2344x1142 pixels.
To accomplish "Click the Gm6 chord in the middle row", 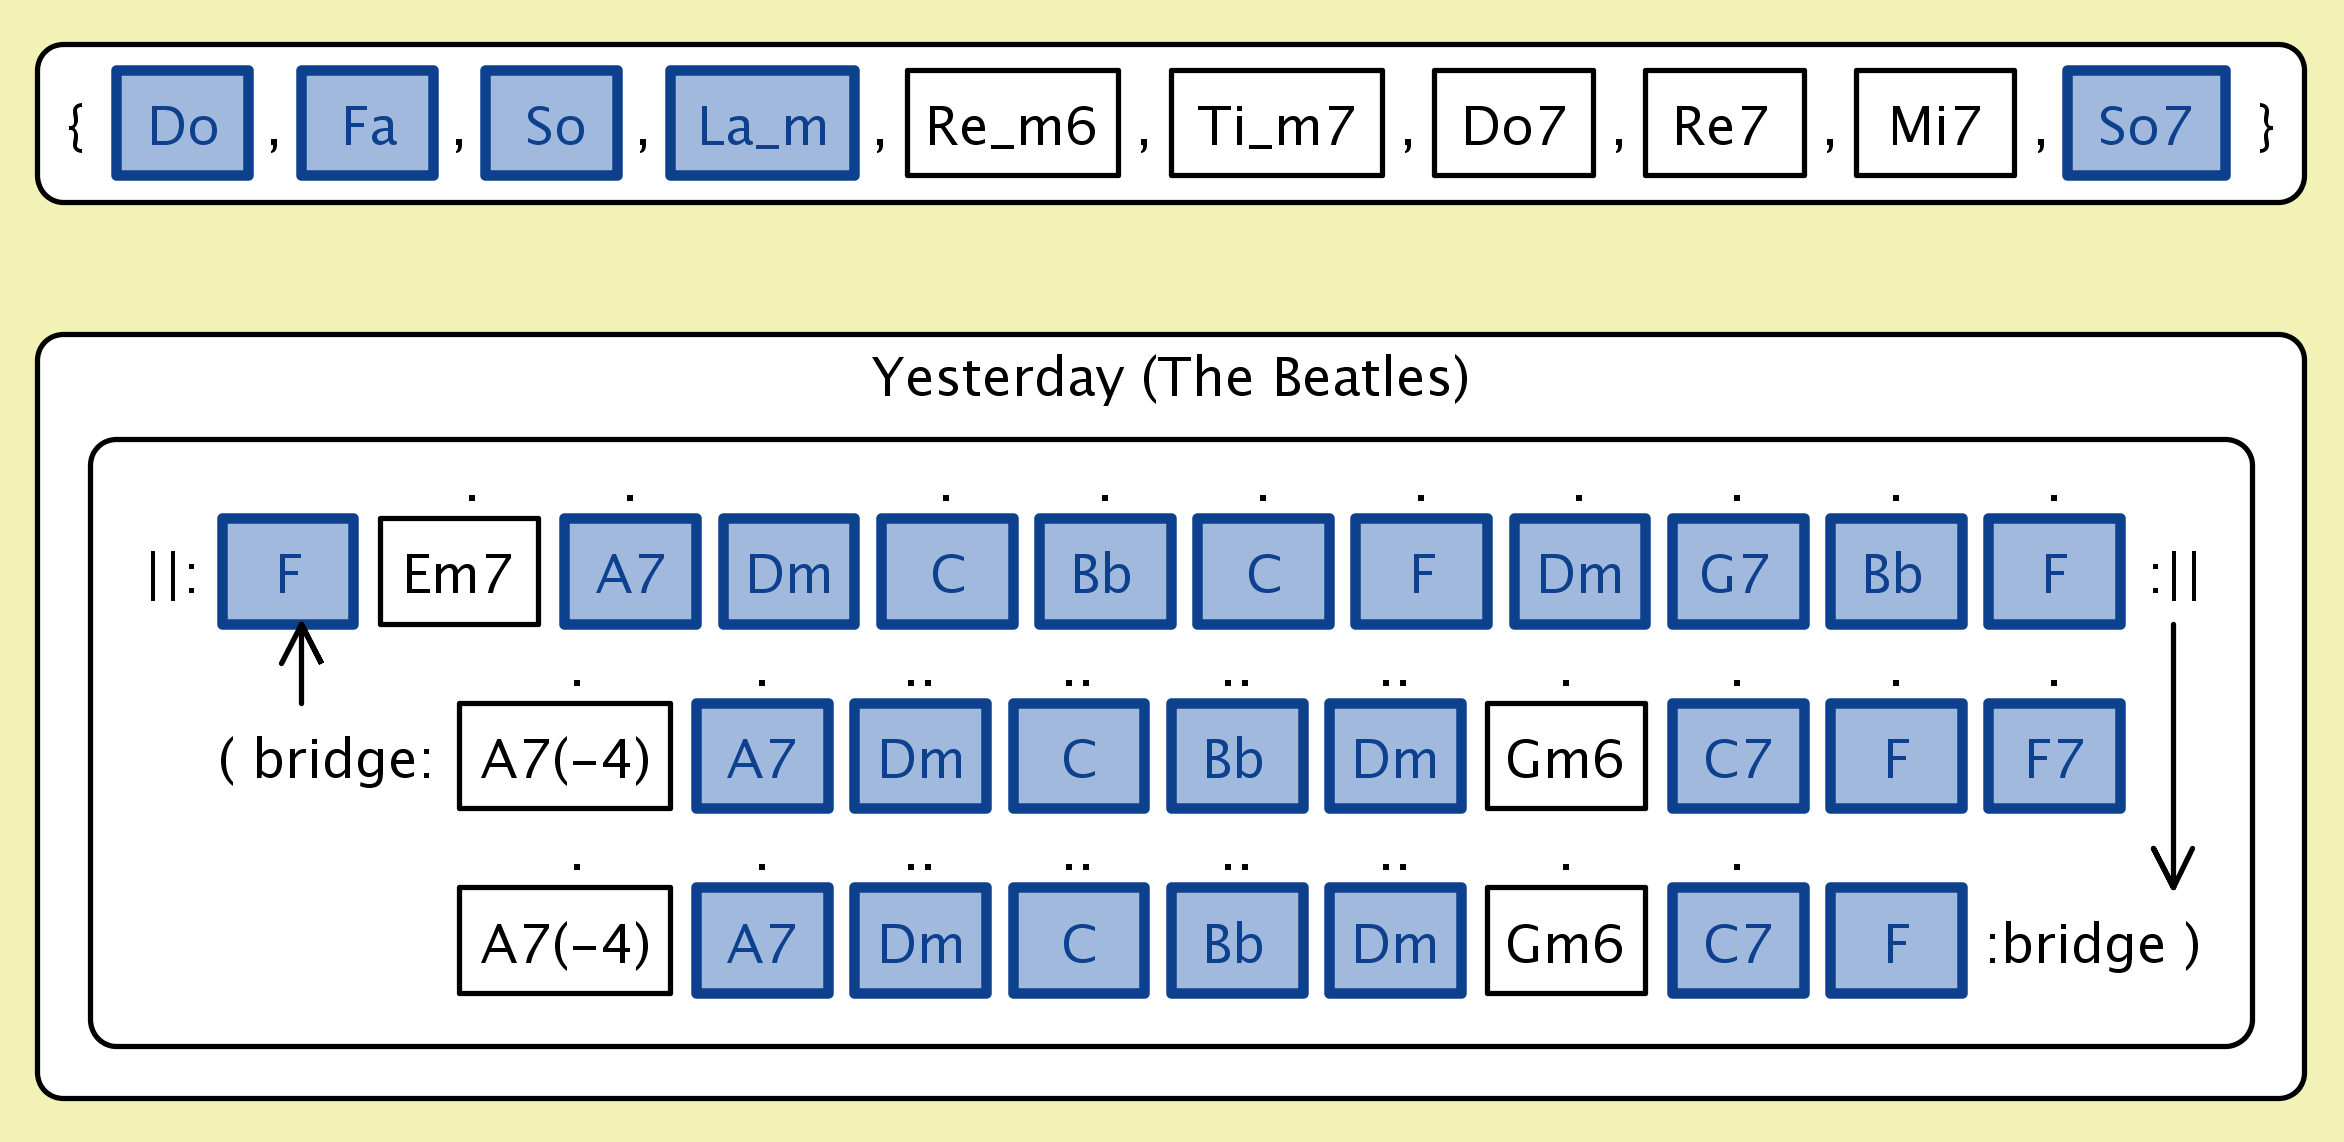I will (1565, 757).
